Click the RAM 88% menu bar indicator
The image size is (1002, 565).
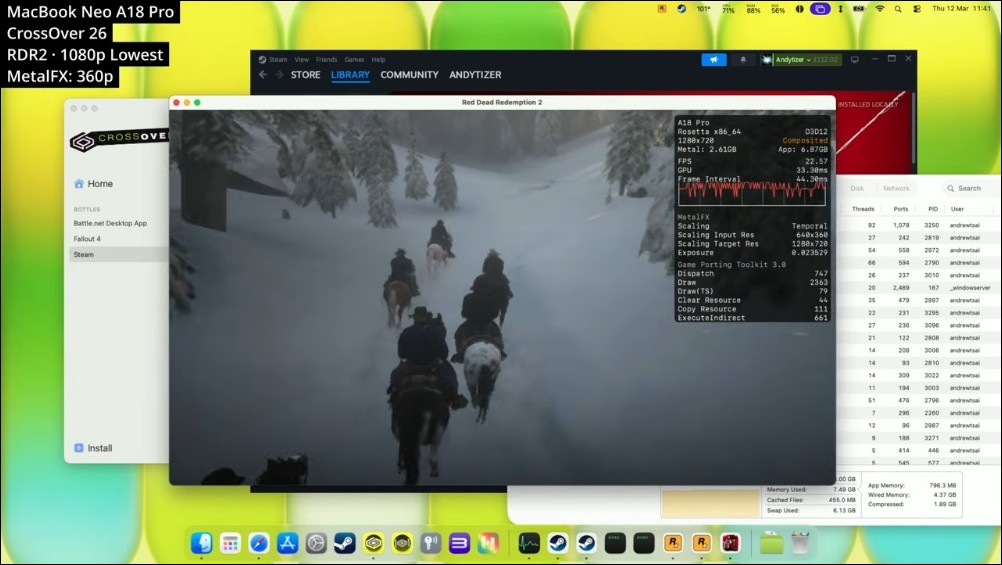tap(753, 9)
